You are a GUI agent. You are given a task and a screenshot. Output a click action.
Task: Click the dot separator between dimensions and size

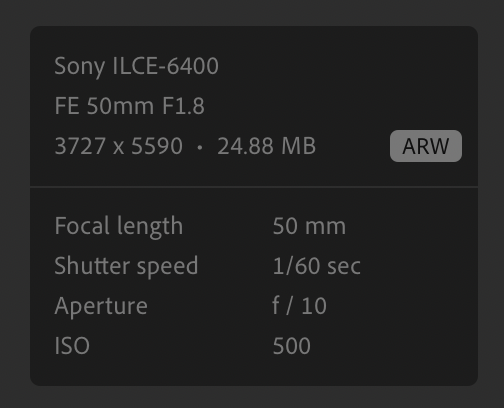[200, 147]
